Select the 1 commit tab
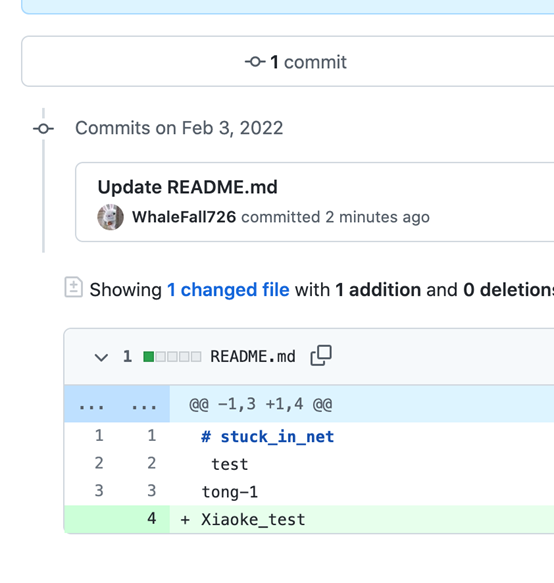Image resolution: width=554 pixels, height=583 pixels. [x=296, y=62]
